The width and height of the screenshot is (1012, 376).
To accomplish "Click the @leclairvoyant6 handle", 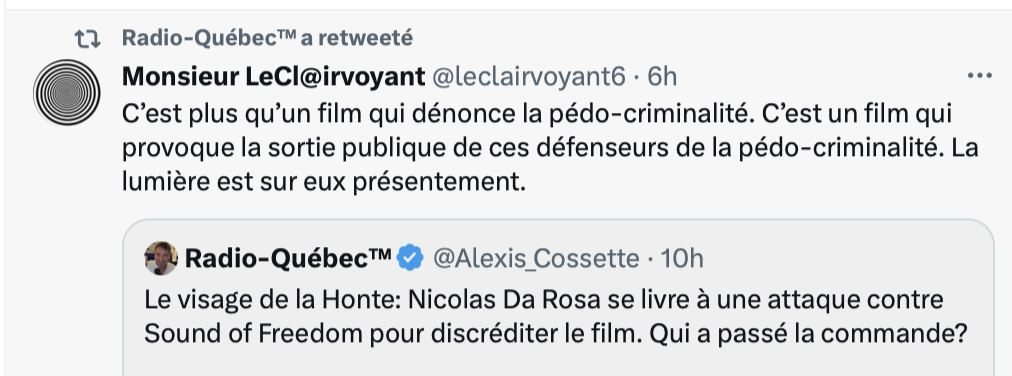I will tap(528, 77).
